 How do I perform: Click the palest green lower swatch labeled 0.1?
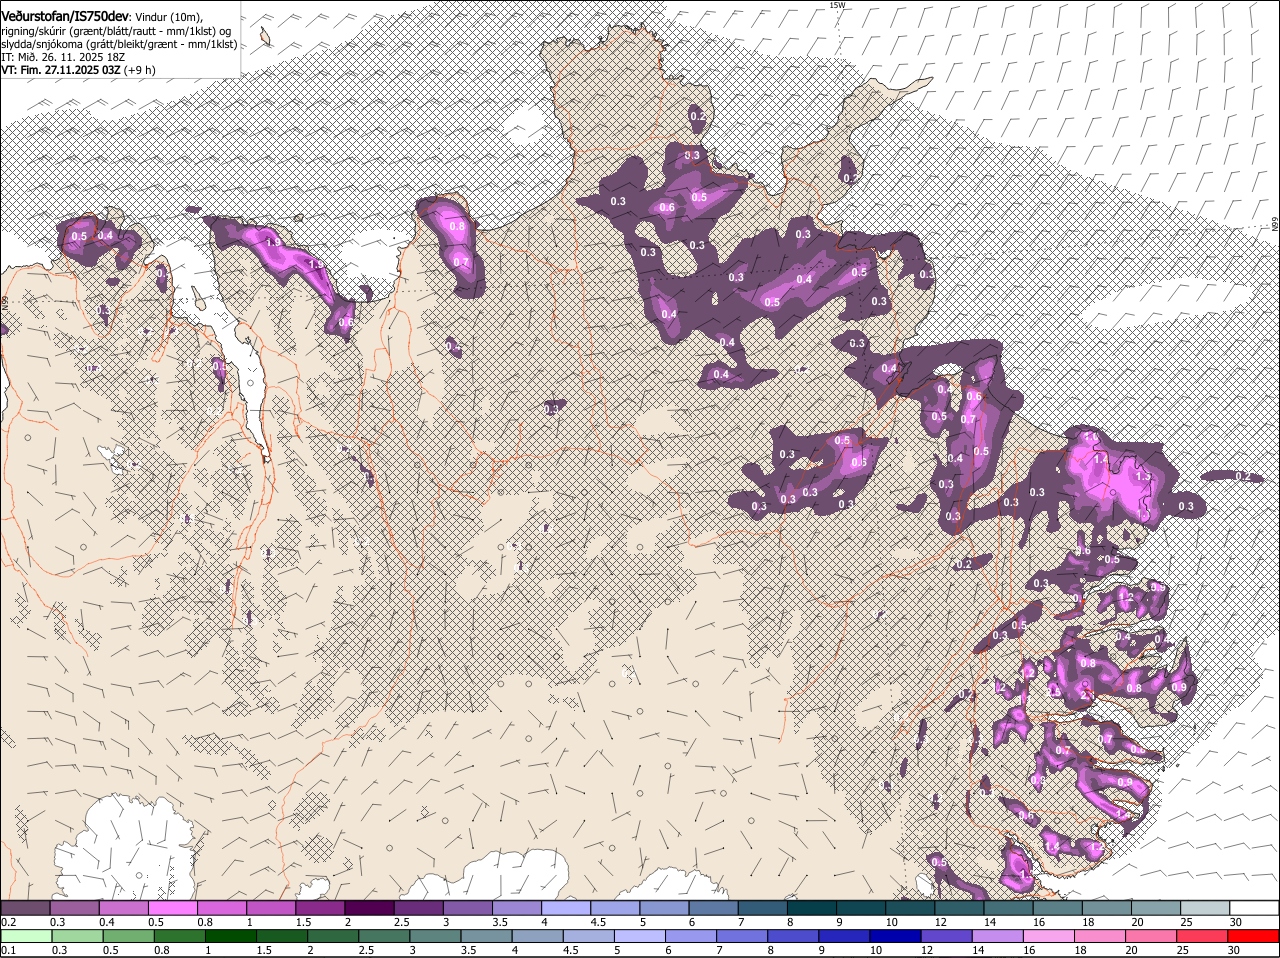pyautogui.click(x=26, y=936)
